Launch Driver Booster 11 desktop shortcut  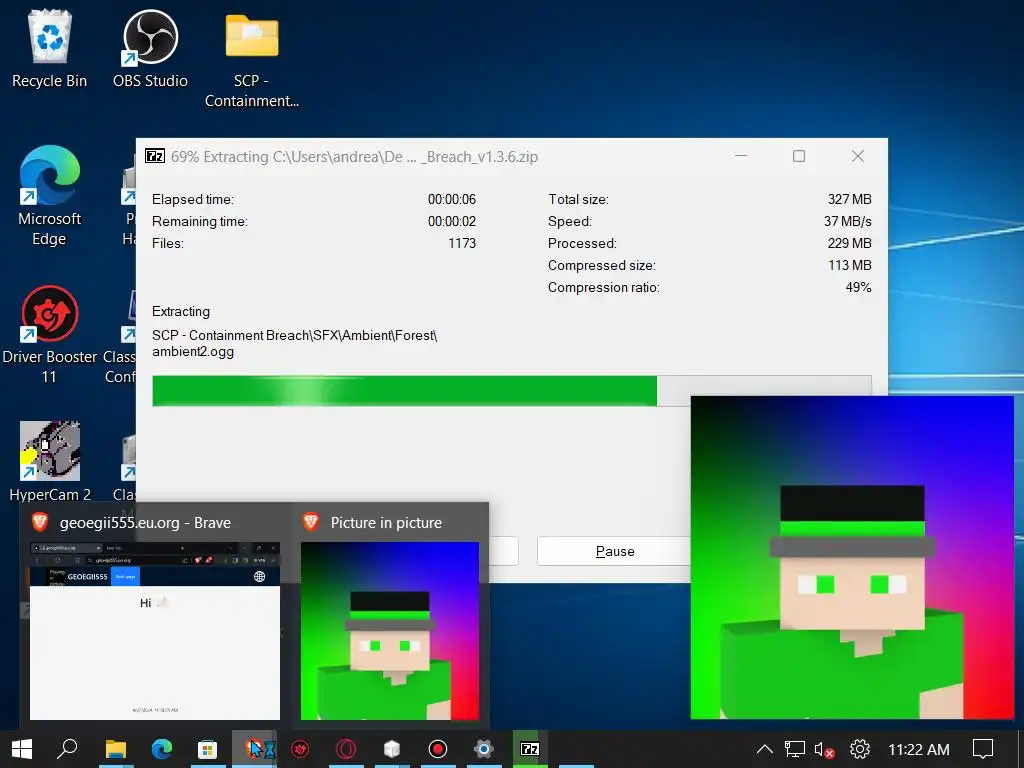click(50, 333)
